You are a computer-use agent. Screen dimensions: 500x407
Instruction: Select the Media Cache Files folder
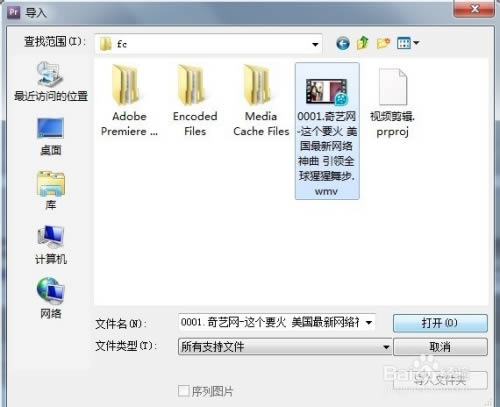[x=261, y=100]
